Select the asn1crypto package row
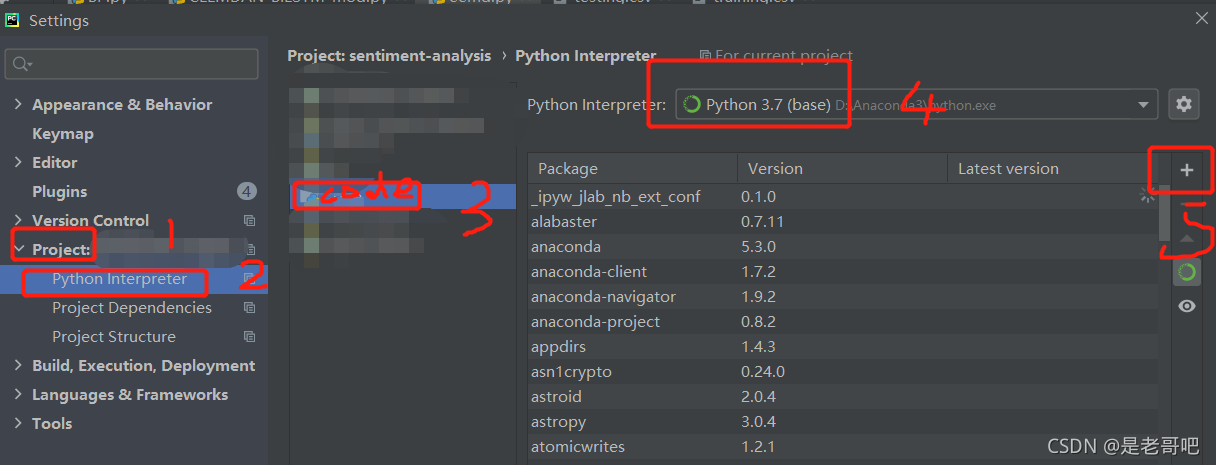This screenshot has width=1216, height=465. (x=843, y=372)
